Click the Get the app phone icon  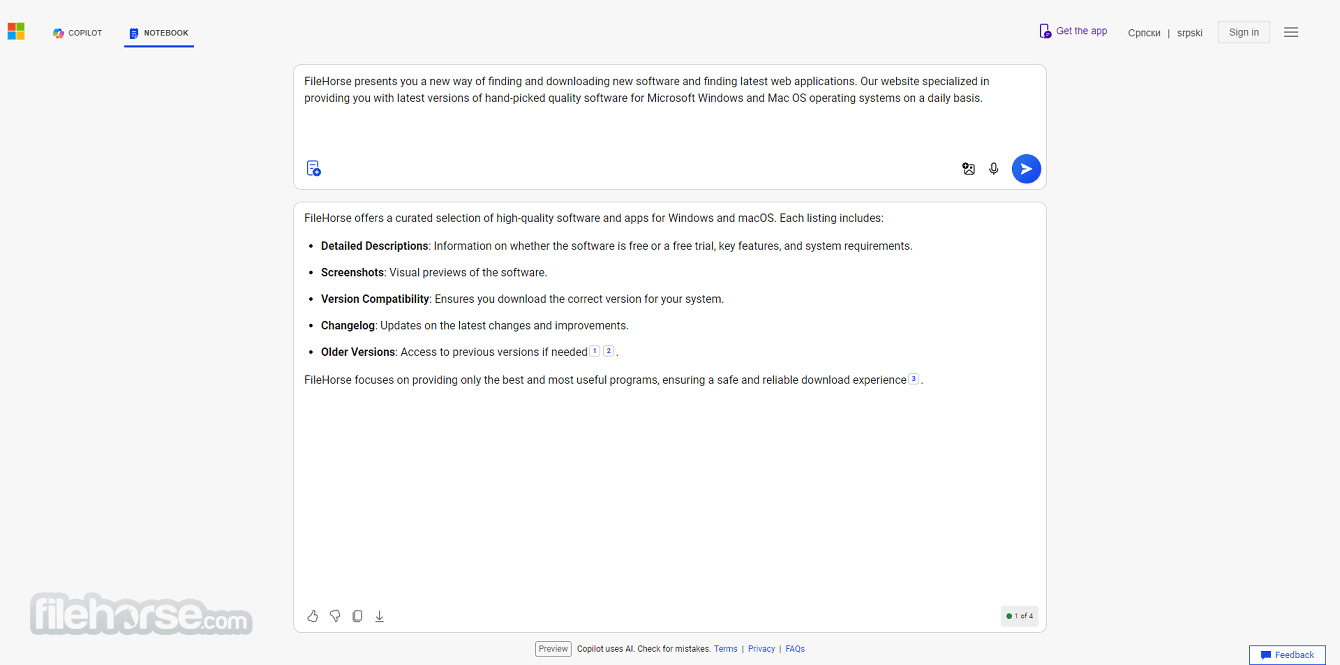pos(1045,31)
